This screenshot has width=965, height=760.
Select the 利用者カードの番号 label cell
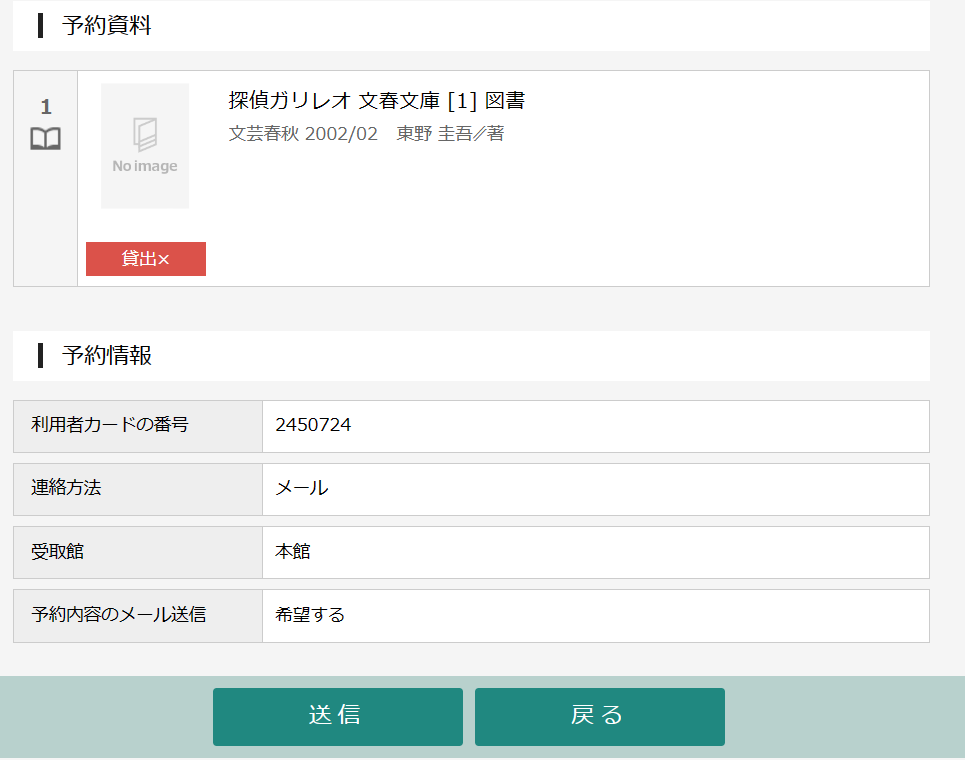[138, 426]
